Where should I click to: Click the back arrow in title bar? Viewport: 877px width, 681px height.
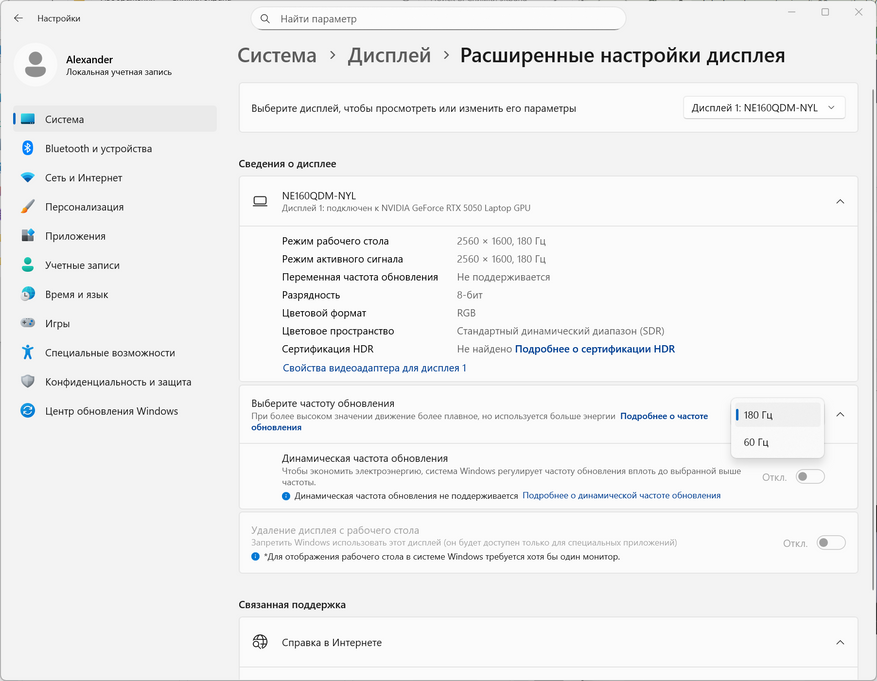click(18, 18)
